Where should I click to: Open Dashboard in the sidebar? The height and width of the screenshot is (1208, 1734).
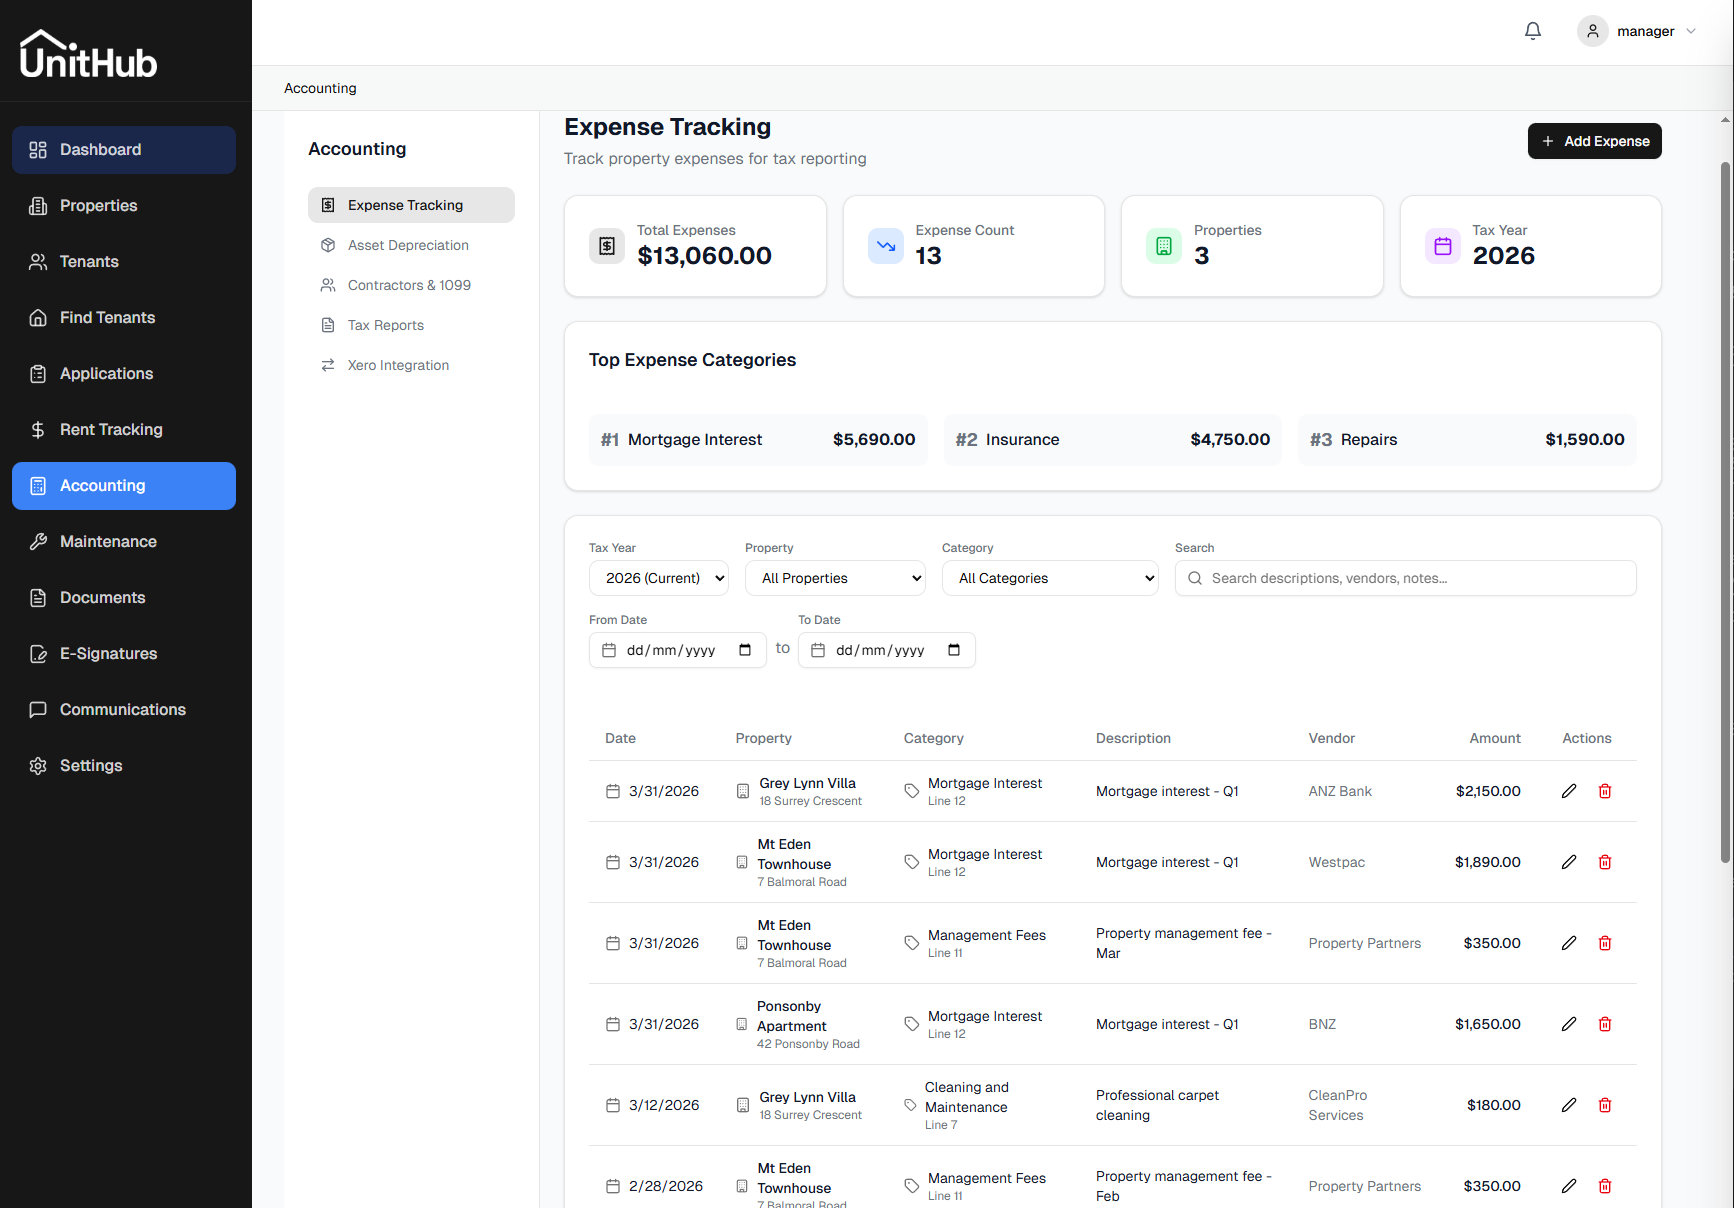(124, 150)
